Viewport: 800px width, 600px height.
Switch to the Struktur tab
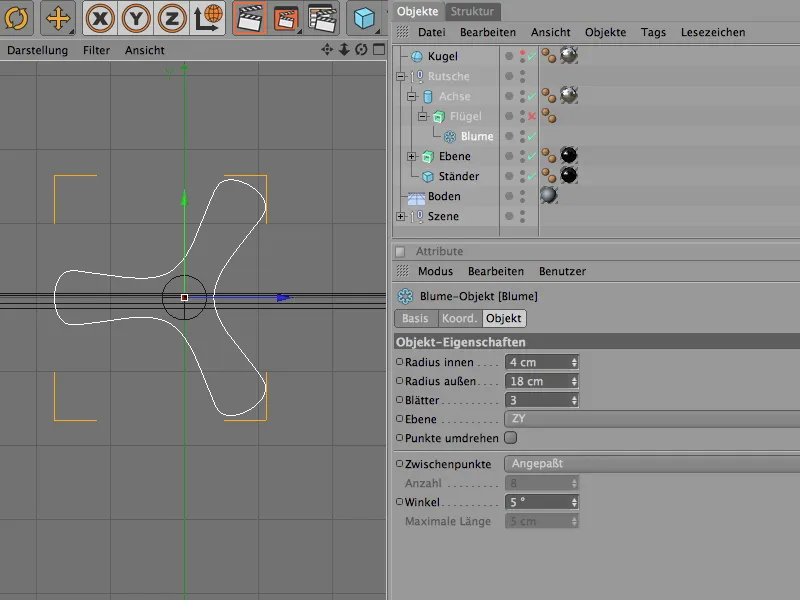coord(472,11)
